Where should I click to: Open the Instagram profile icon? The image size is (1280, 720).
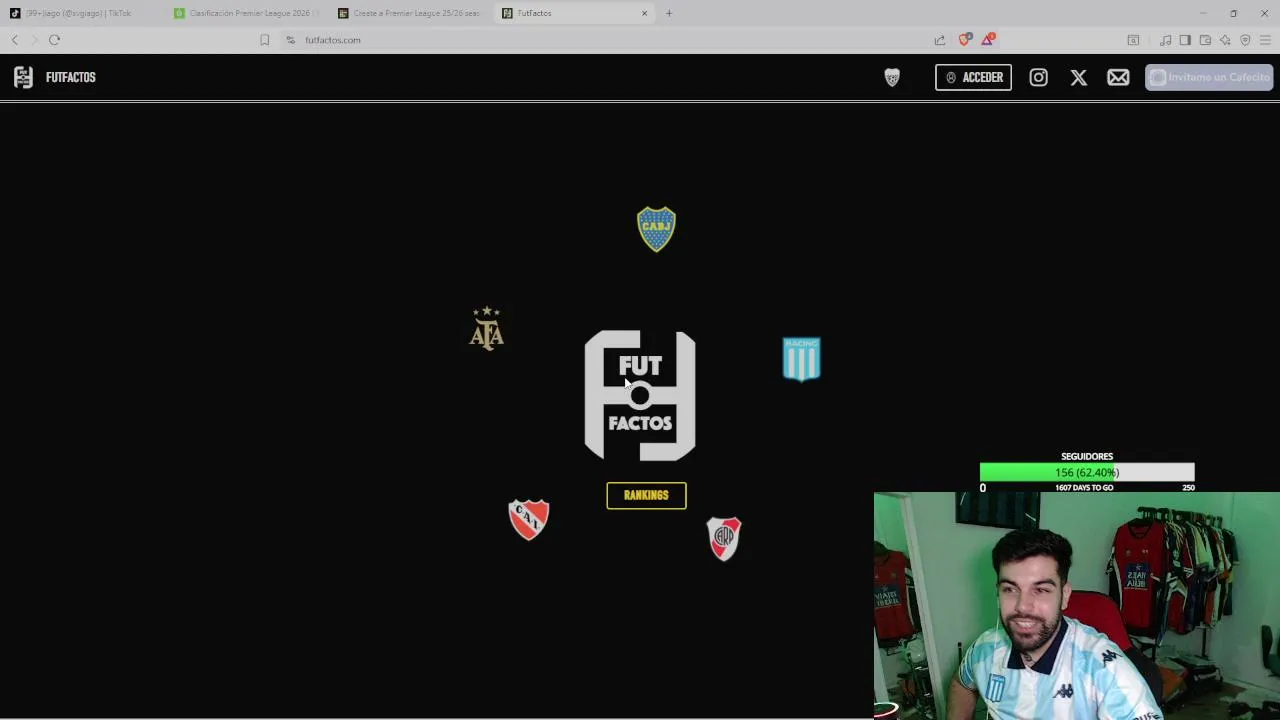tap(1038, 77)
